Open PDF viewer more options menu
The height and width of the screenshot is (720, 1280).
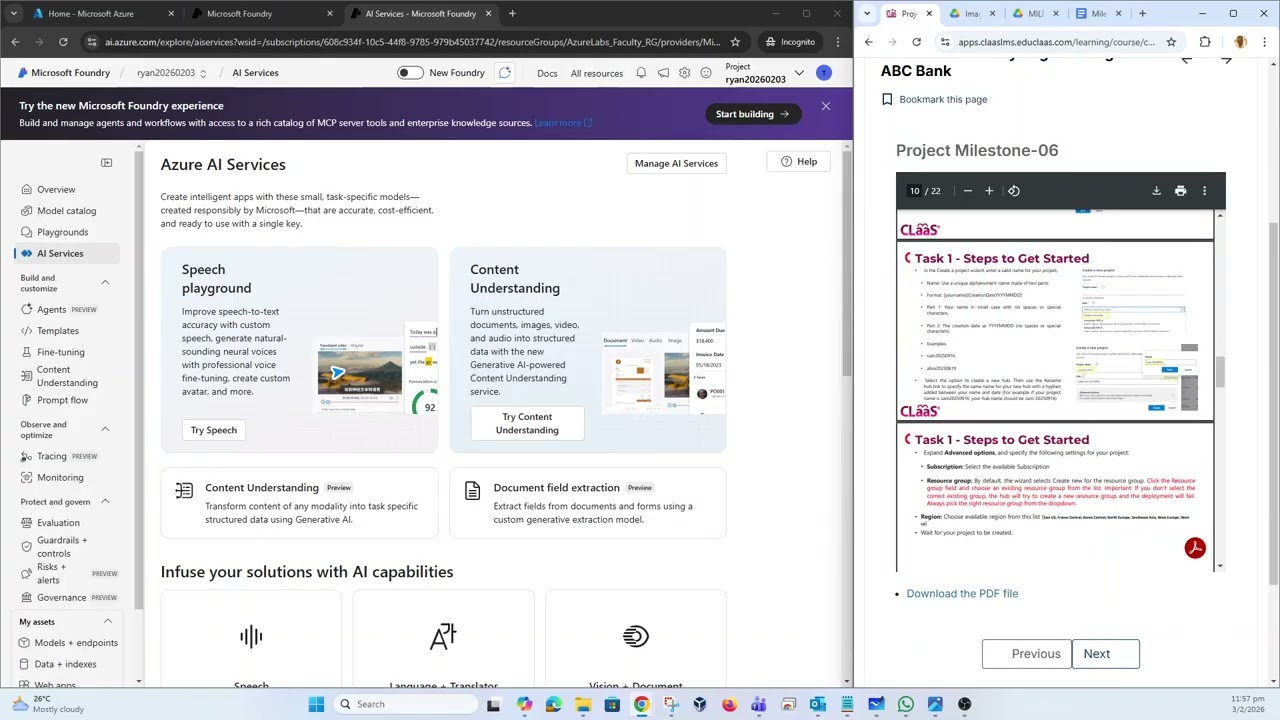click(x=1204, y=191)
